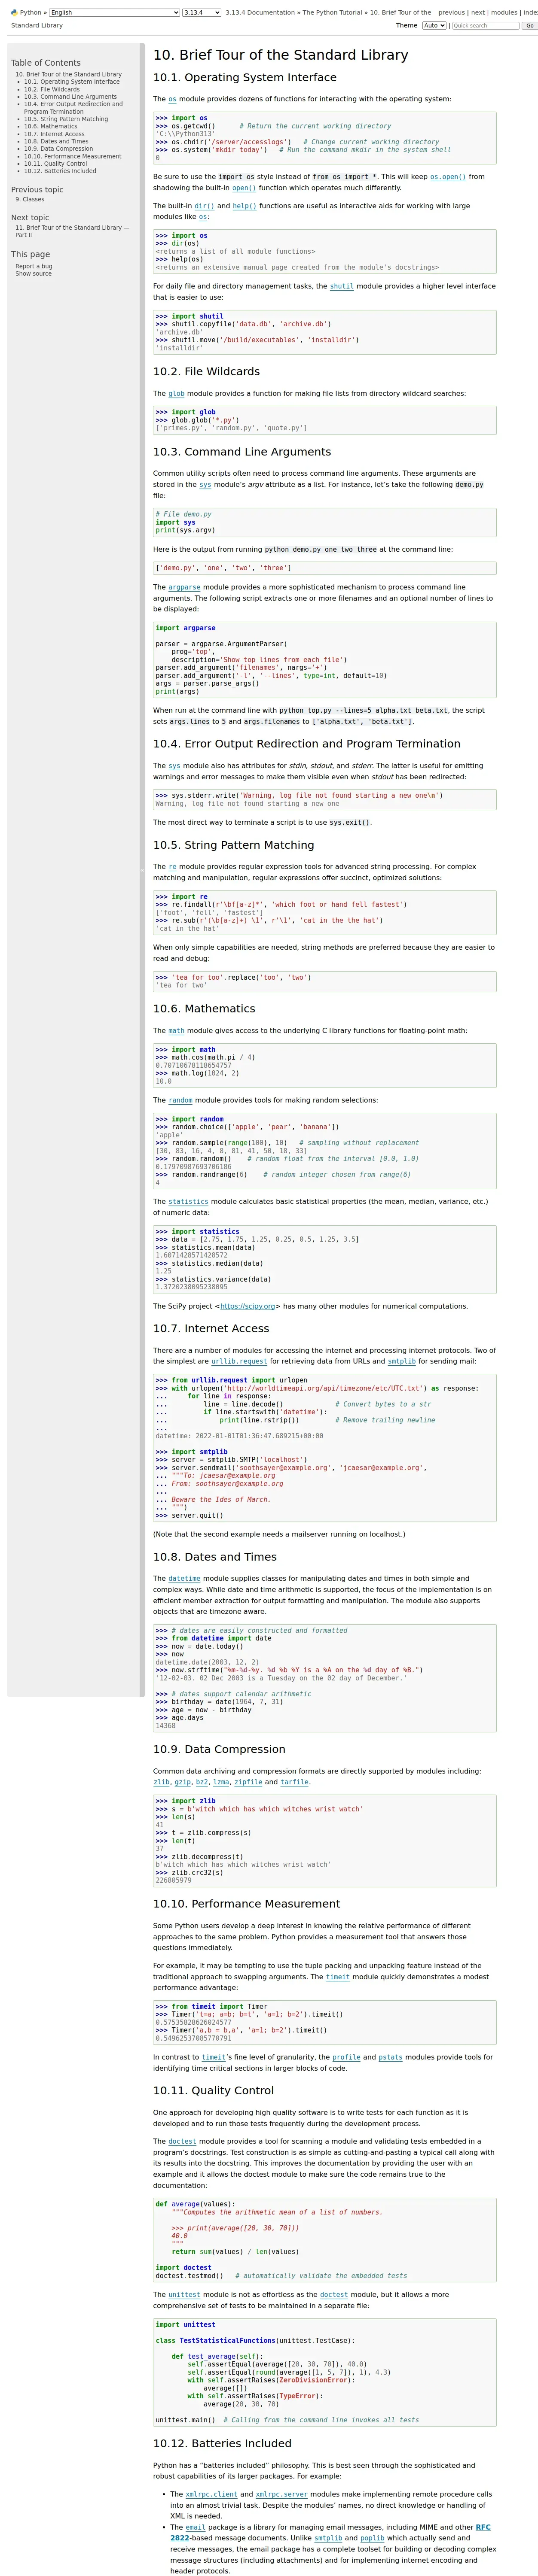Open the tarfile module link
The height and width of the screenshot is (2576, 538).
(294, 1782)
